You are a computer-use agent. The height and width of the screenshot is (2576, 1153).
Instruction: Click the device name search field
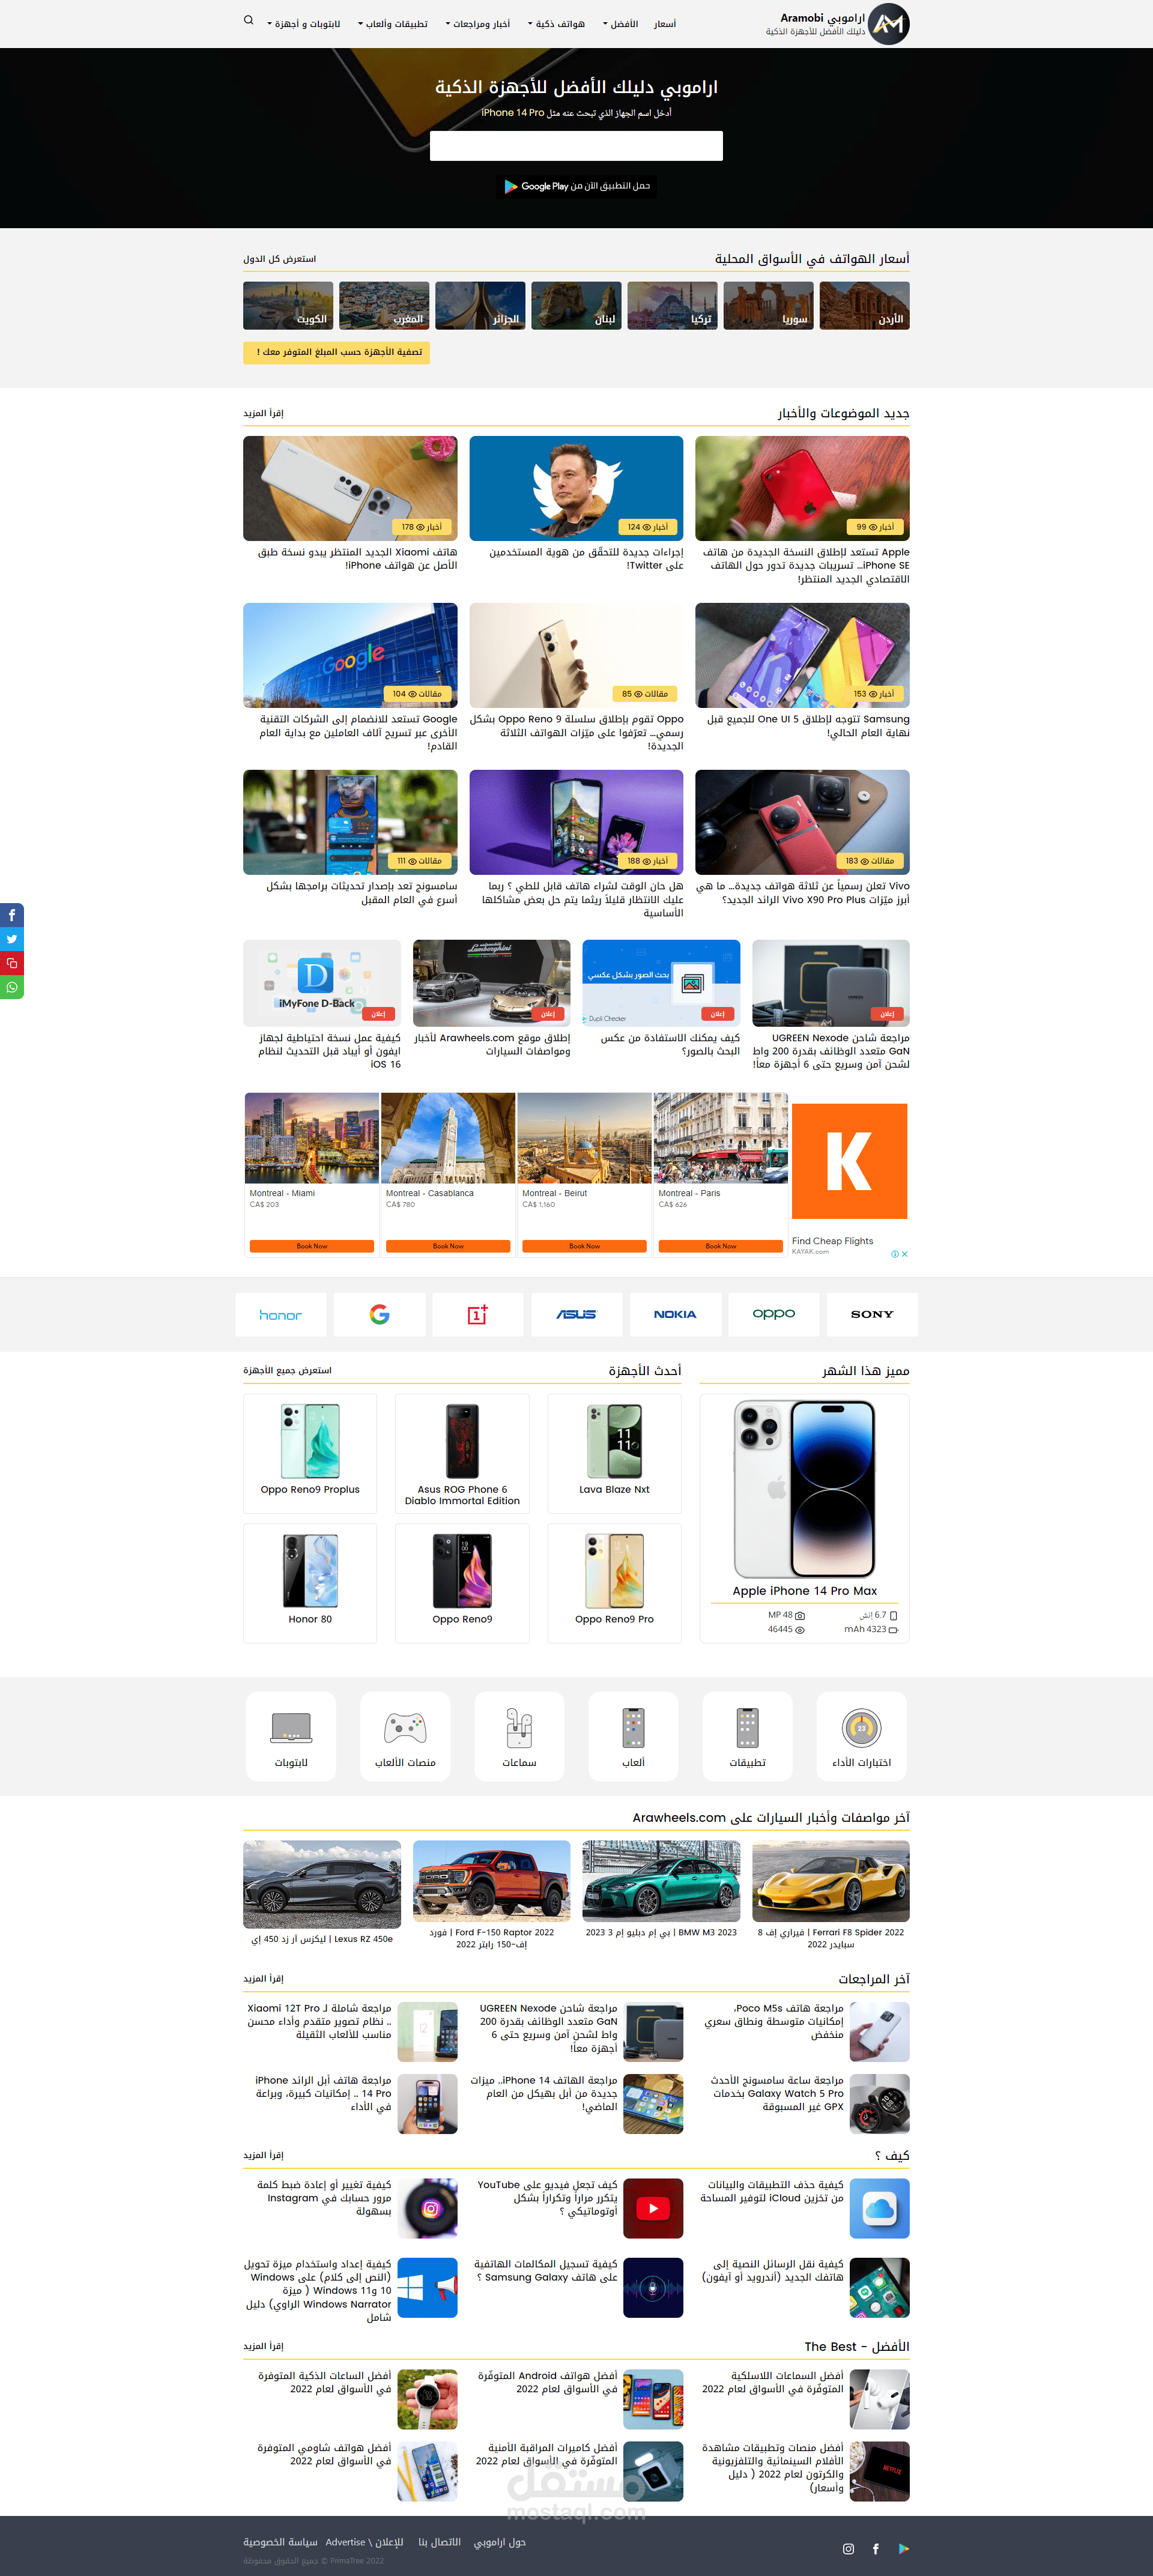coord(576,146)
